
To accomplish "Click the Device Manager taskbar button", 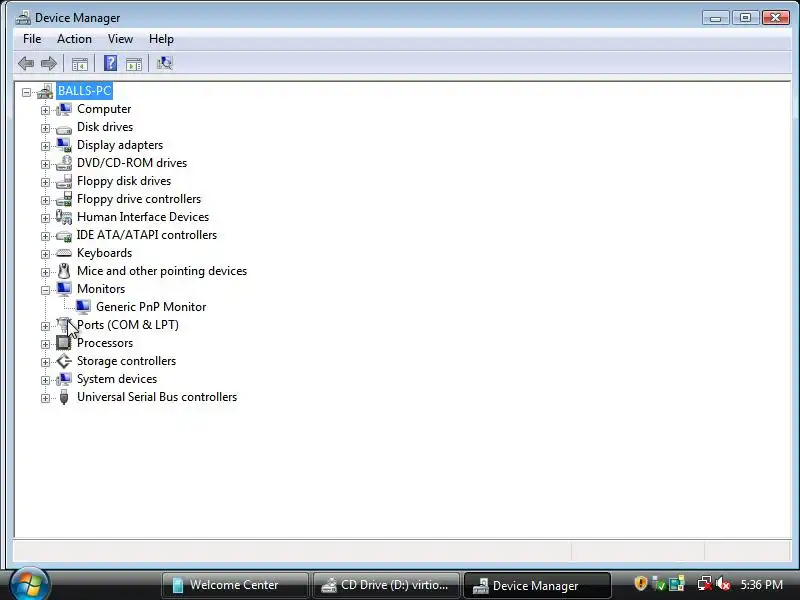I will click(537, 585).
